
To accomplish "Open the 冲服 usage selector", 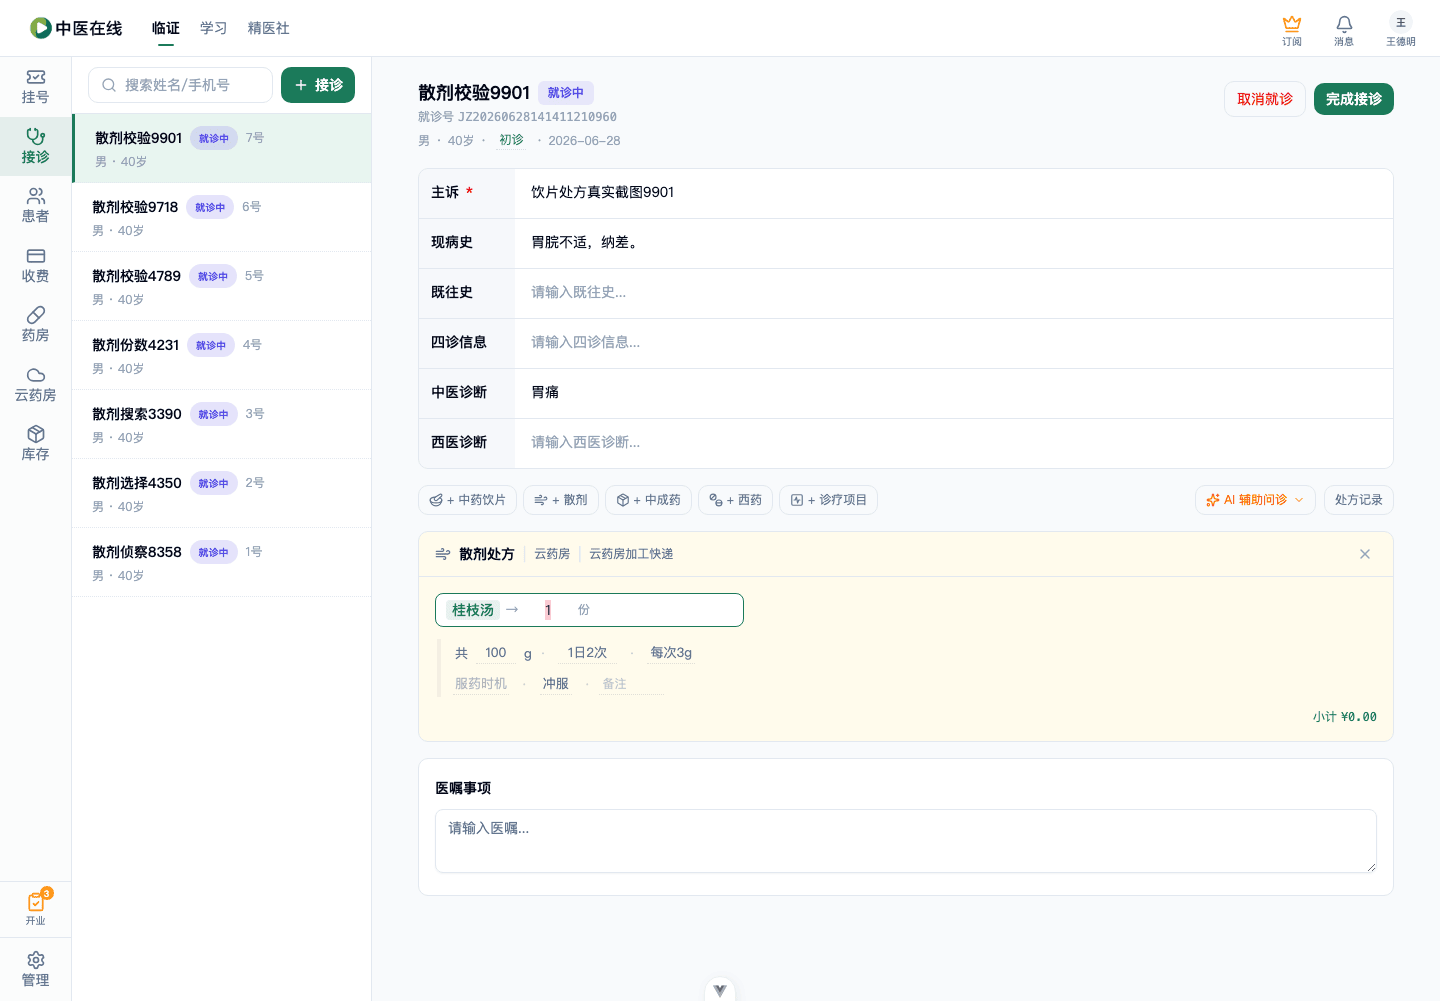I will 555,684.
